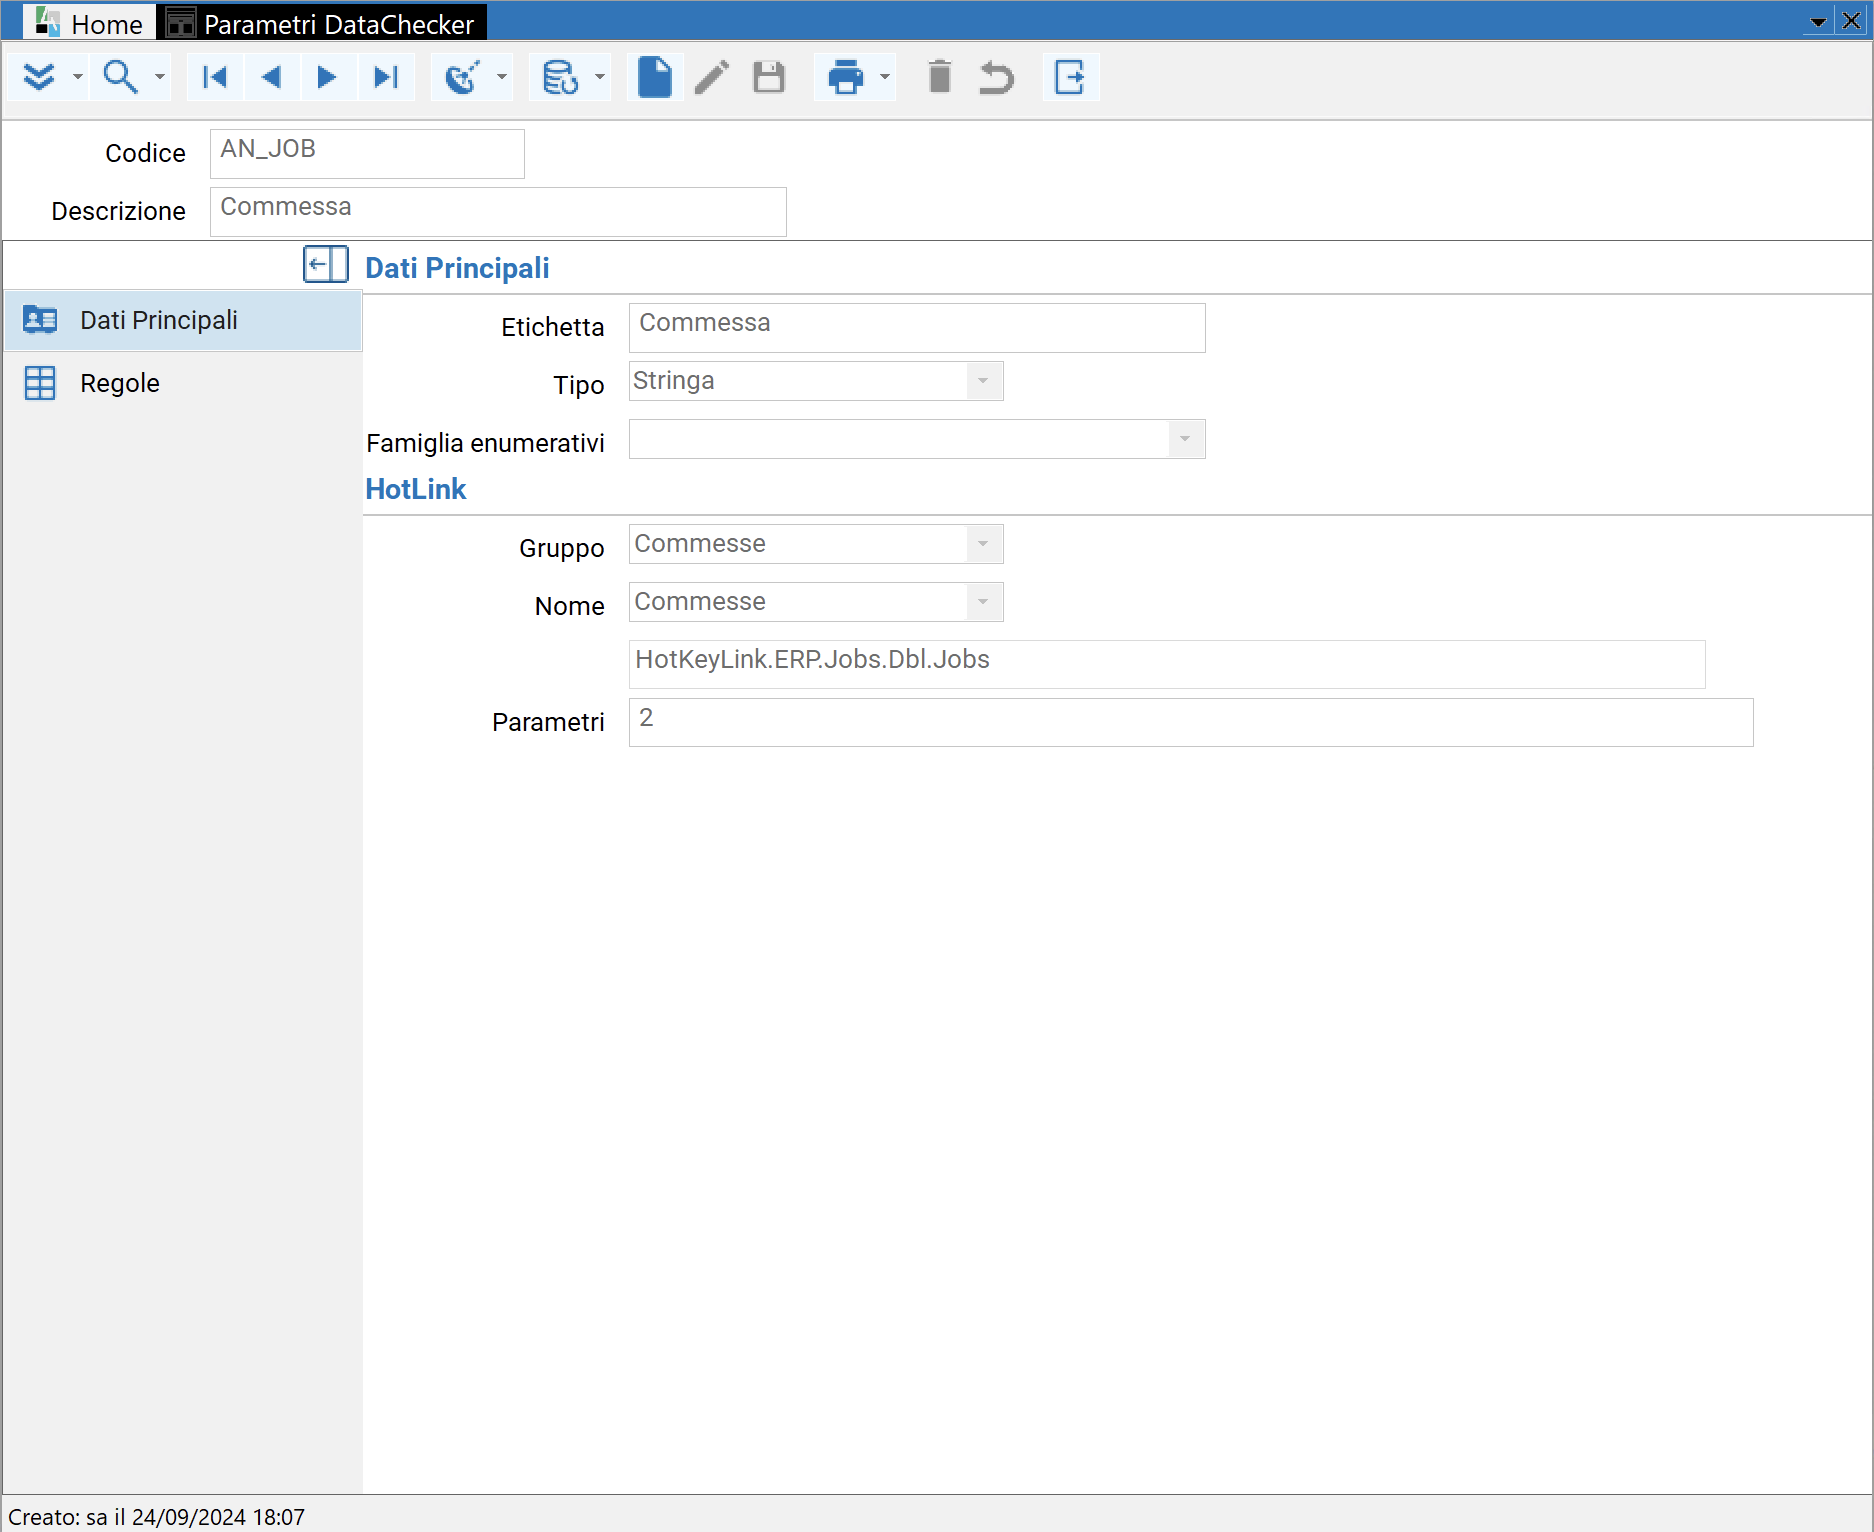Screen dimensions: 1874x1532
Task: Open the dropdown arrow beside the double-chevron icon
Action: pos(77,77)
